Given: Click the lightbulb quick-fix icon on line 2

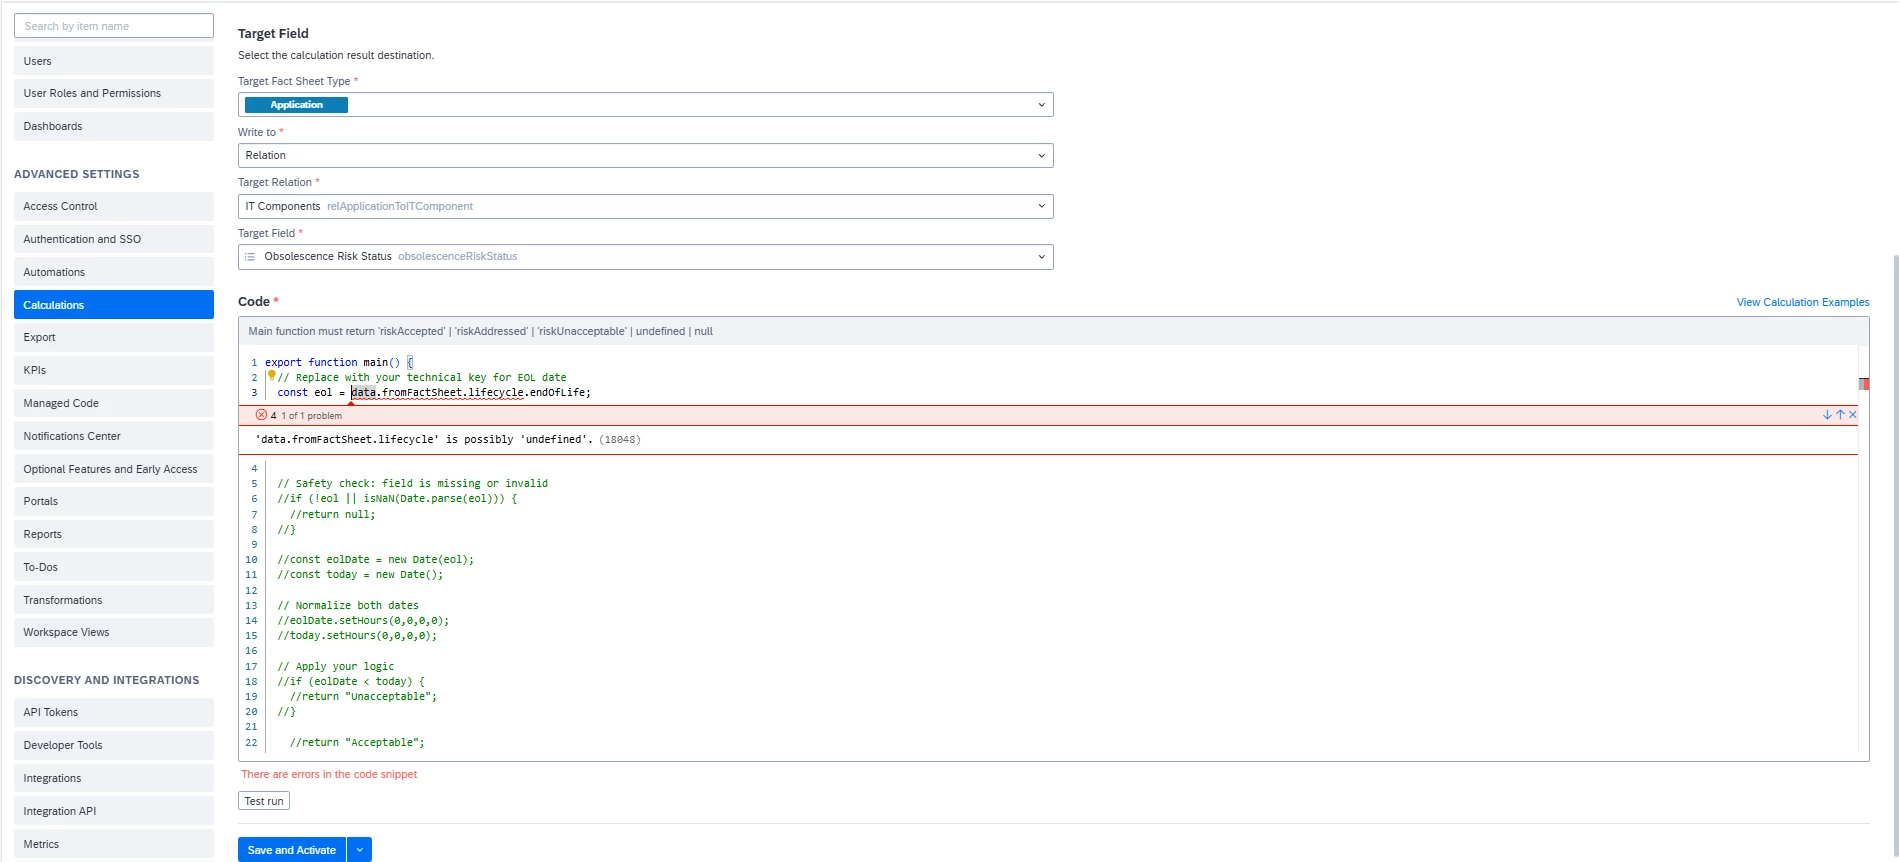Looking at the screenshot, I should [271, 376].
